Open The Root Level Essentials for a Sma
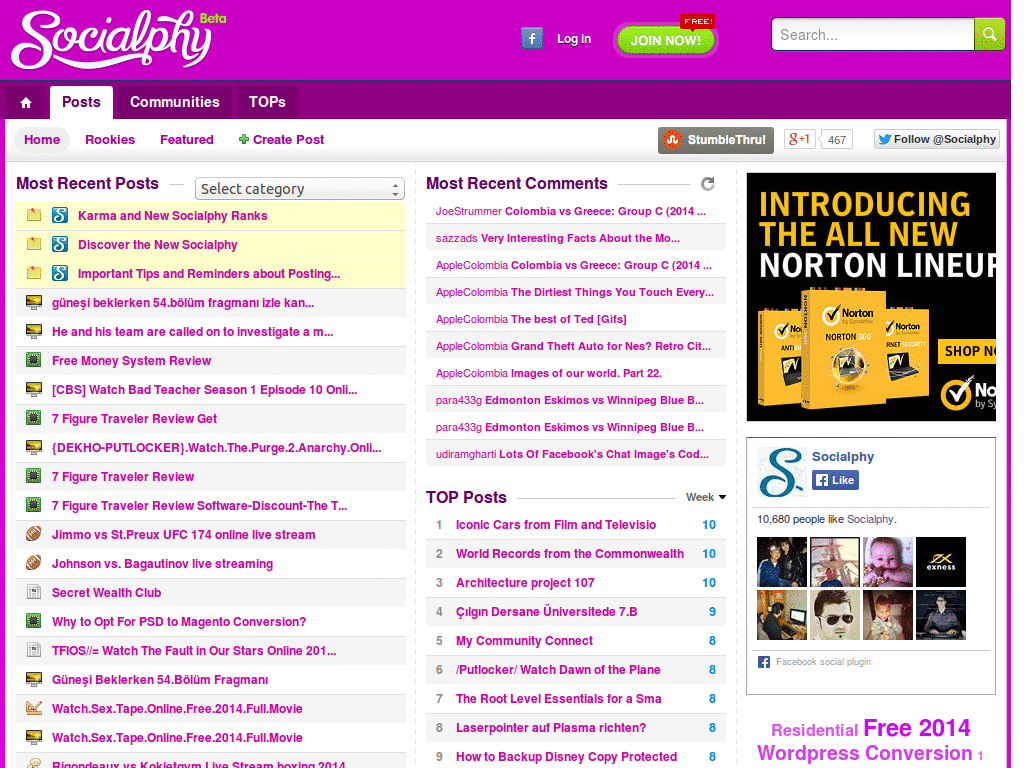Viewport: 1024px width, 768px height. (x=558, y=699)
